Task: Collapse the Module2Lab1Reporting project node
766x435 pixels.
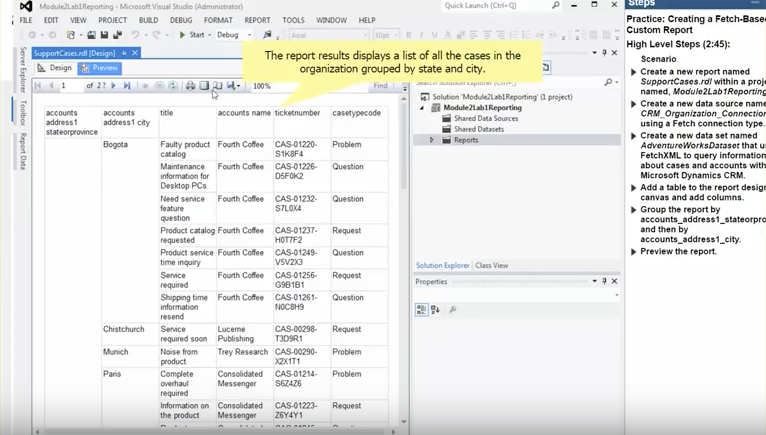Action: click(422, 108)
